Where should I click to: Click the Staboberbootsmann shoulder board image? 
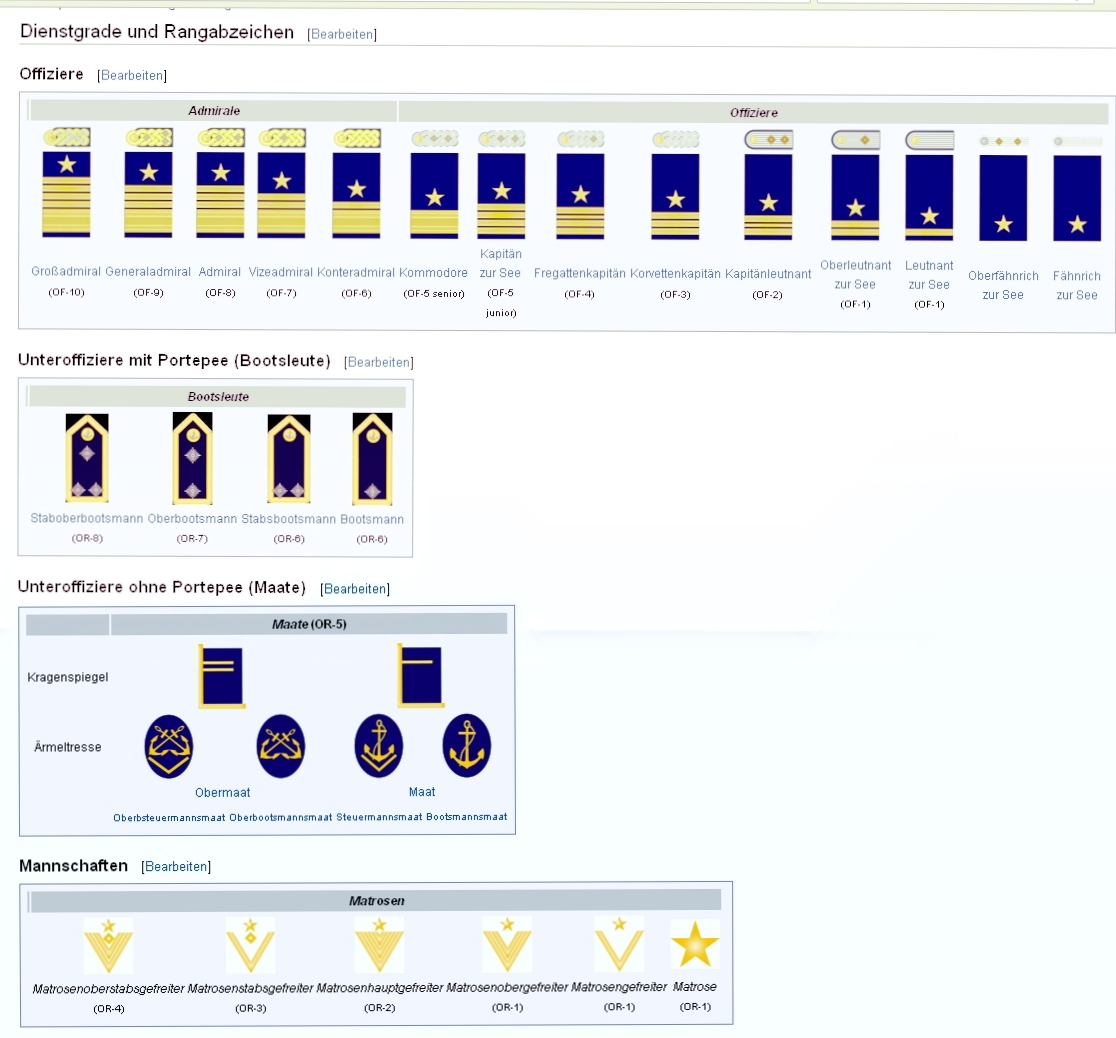[x=86, y=457]
